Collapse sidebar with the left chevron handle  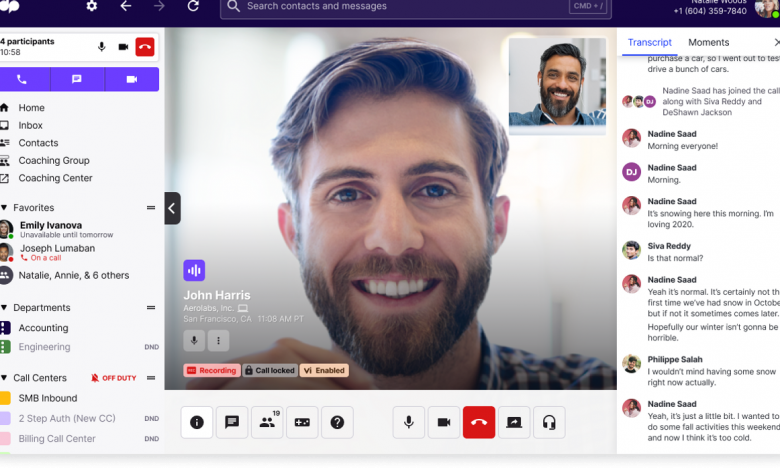[x=172, y=208]
